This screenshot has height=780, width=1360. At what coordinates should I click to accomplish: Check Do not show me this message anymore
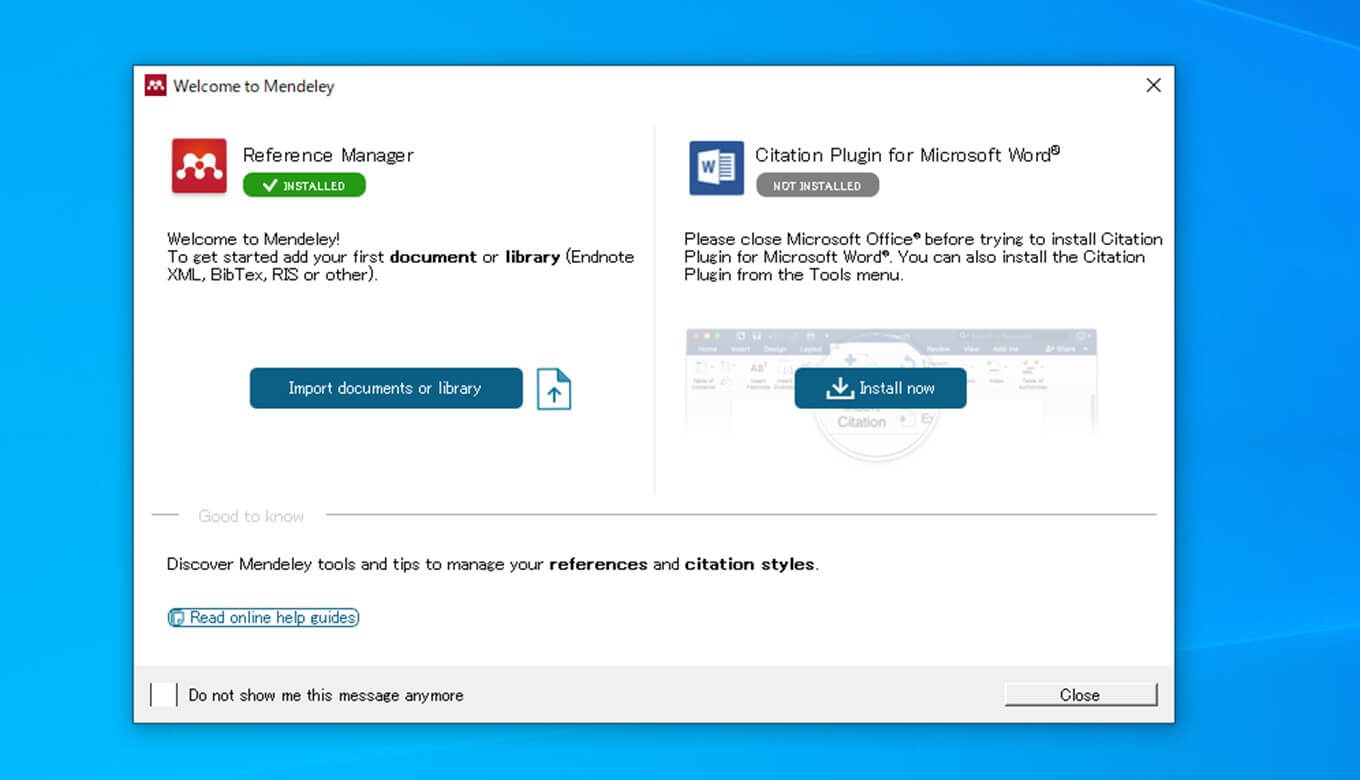click(163, 695)
